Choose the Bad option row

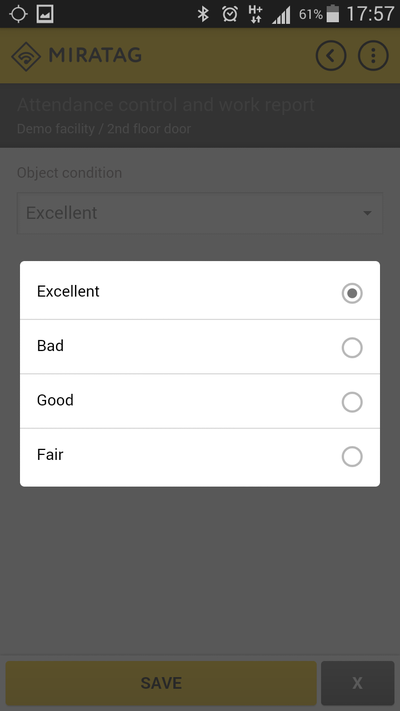click(200, 347)
